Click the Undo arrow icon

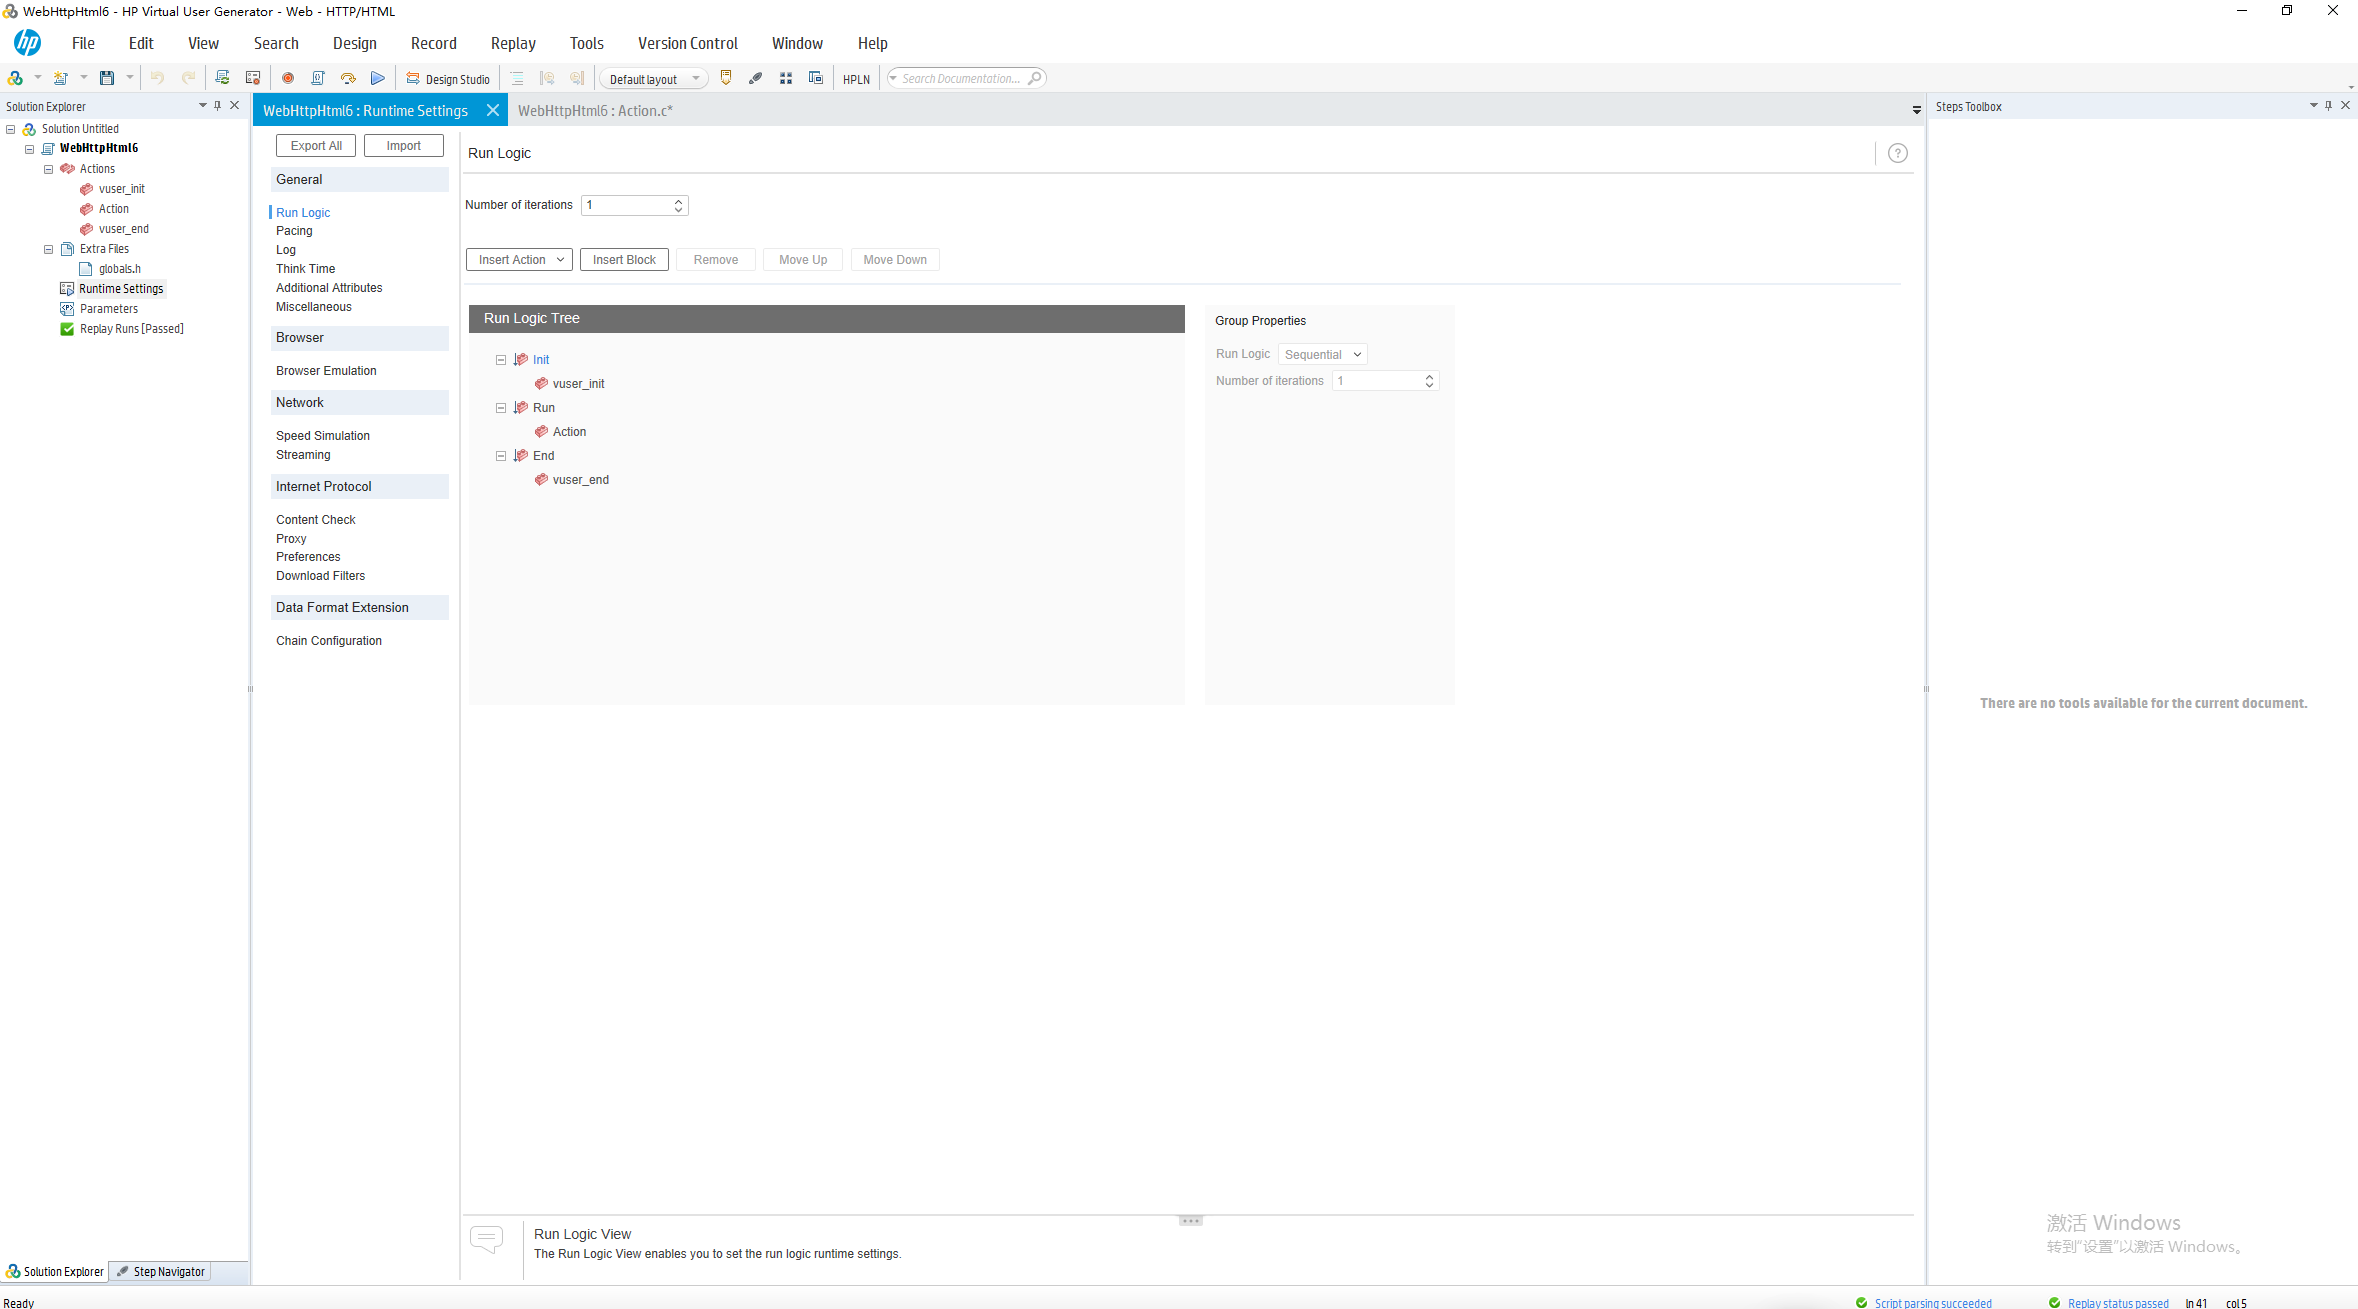pyautogui.click(x=157, y=78)
